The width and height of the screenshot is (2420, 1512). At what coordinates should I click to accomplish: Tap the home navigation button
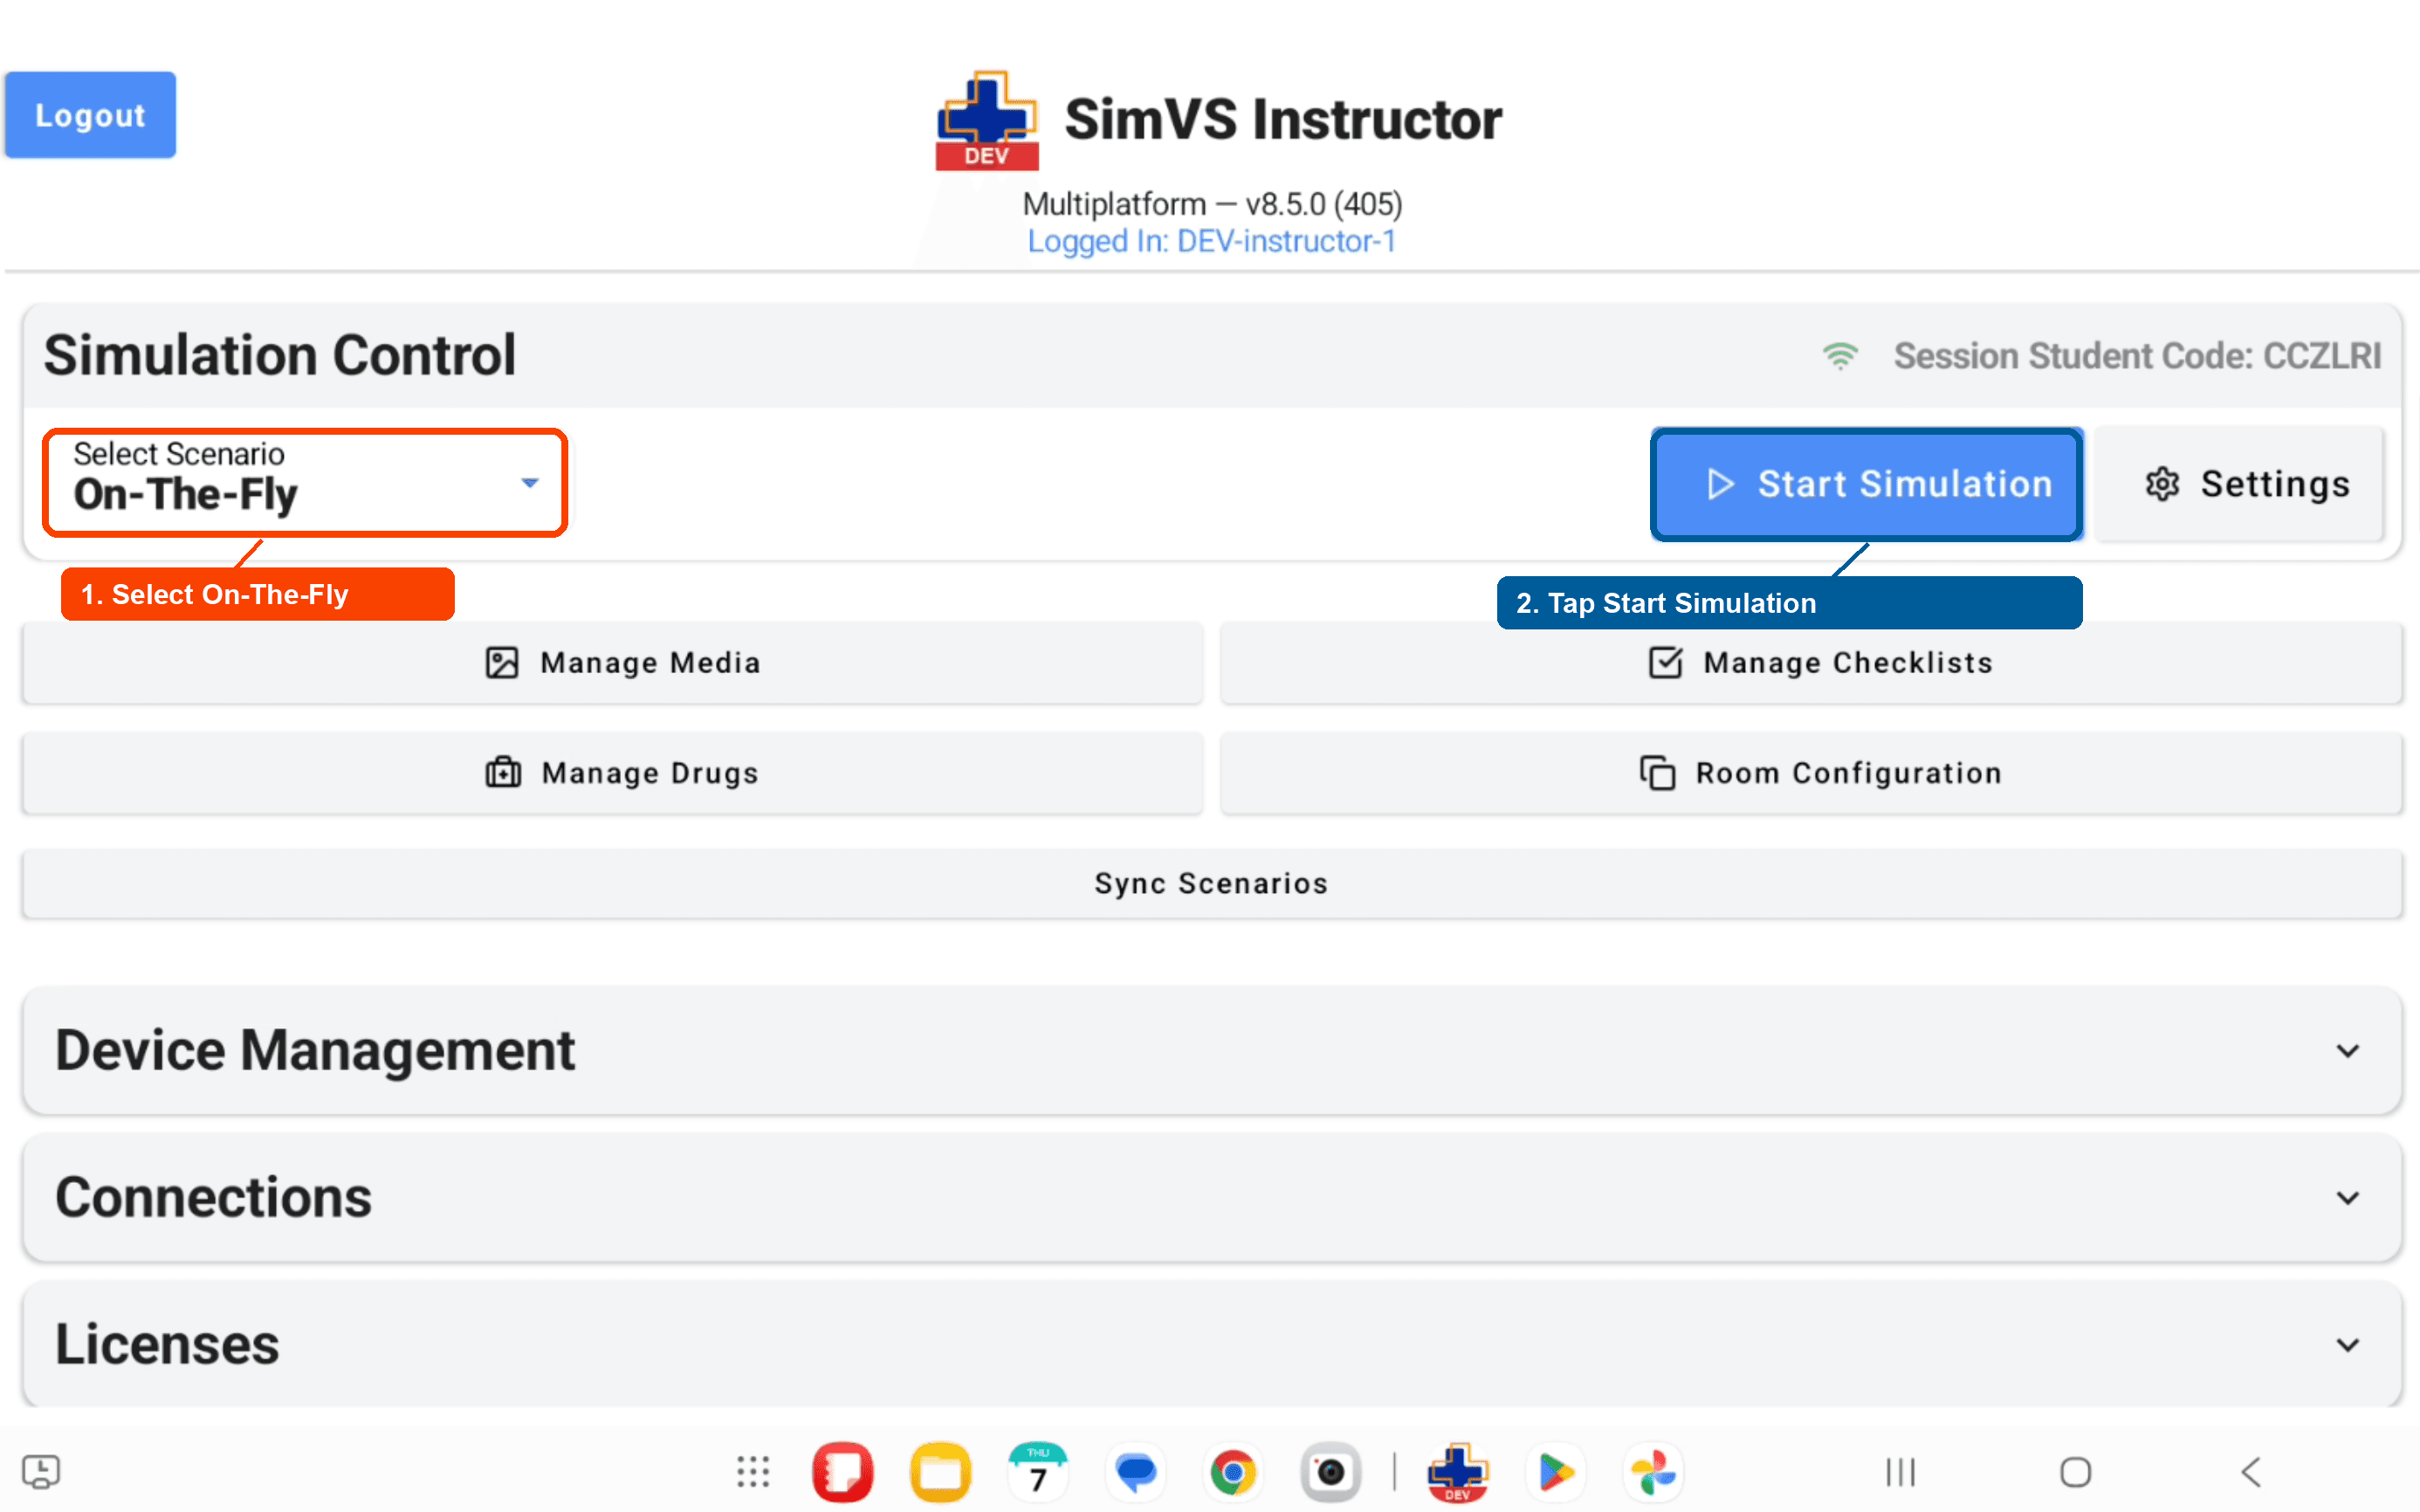pyautogui.click(x=2076, y=1472)
